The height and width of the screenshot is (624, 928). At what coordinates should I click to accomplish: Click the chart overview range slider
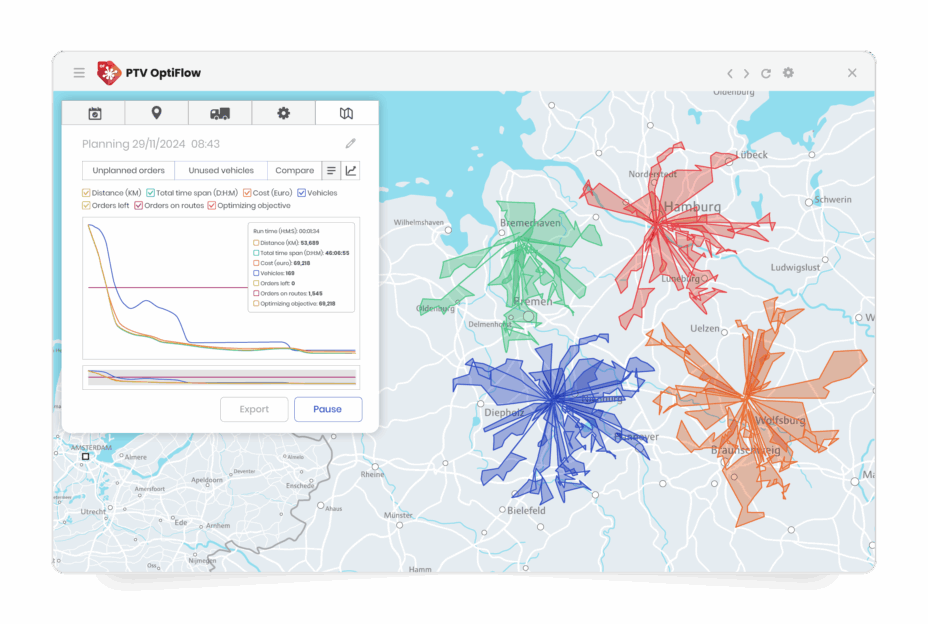[221, 377]
